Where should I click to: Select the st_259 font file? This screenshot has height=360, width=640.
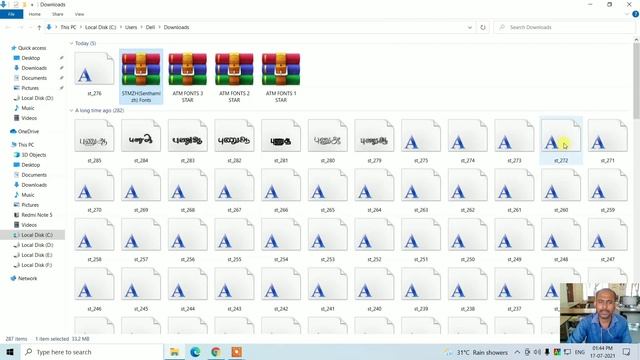coord(607,191)
